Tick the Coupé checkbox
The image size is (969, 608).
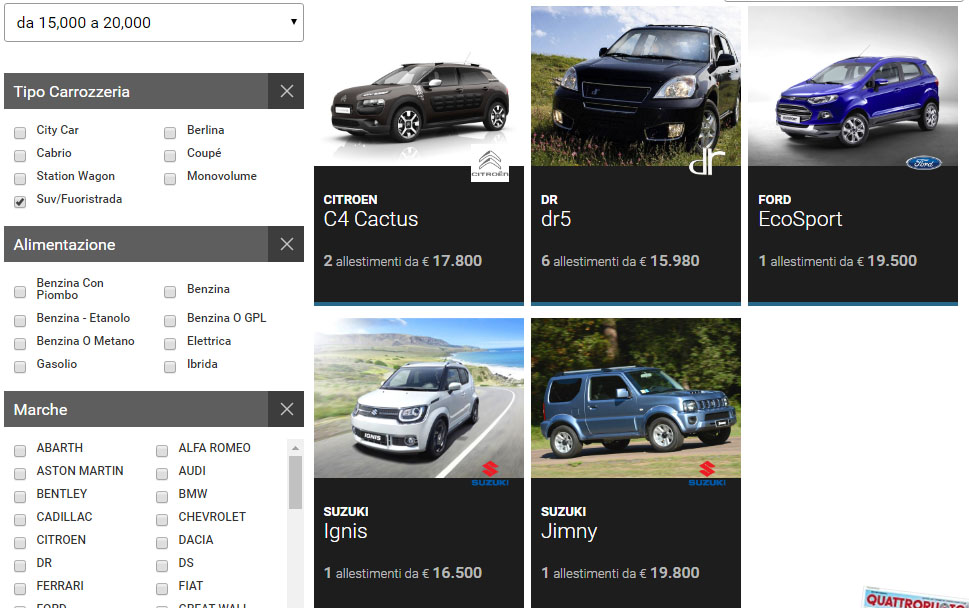click(170, 156)
